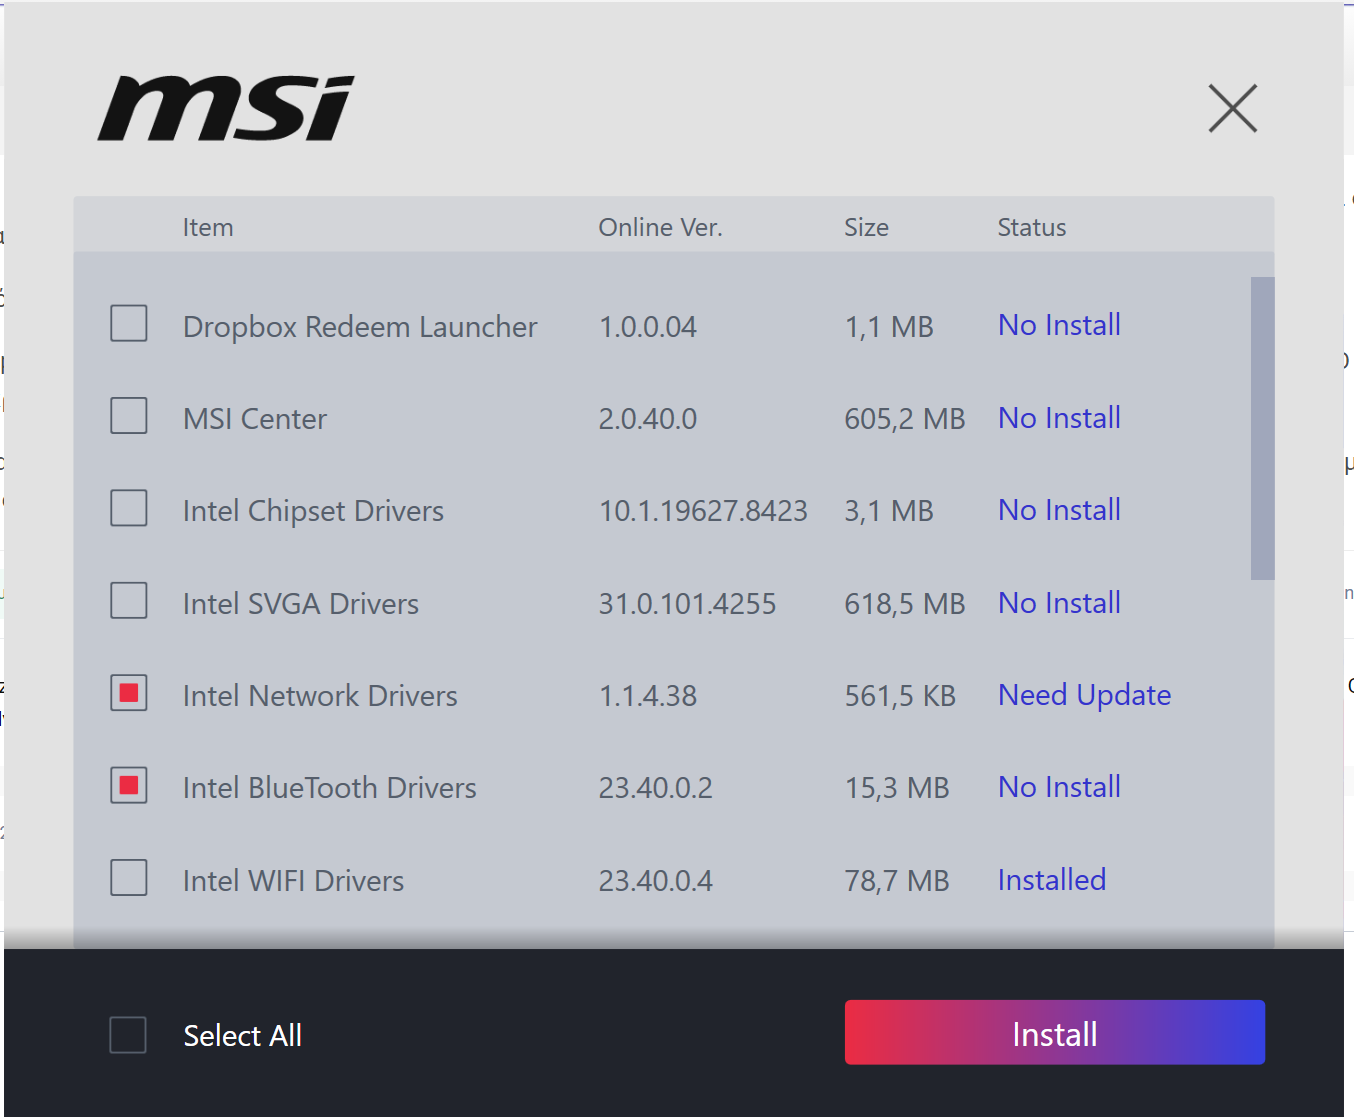Click the 618,5 MB size value
The height and width of the screenshot is (1117, 1354).
(x=905, y=604)
